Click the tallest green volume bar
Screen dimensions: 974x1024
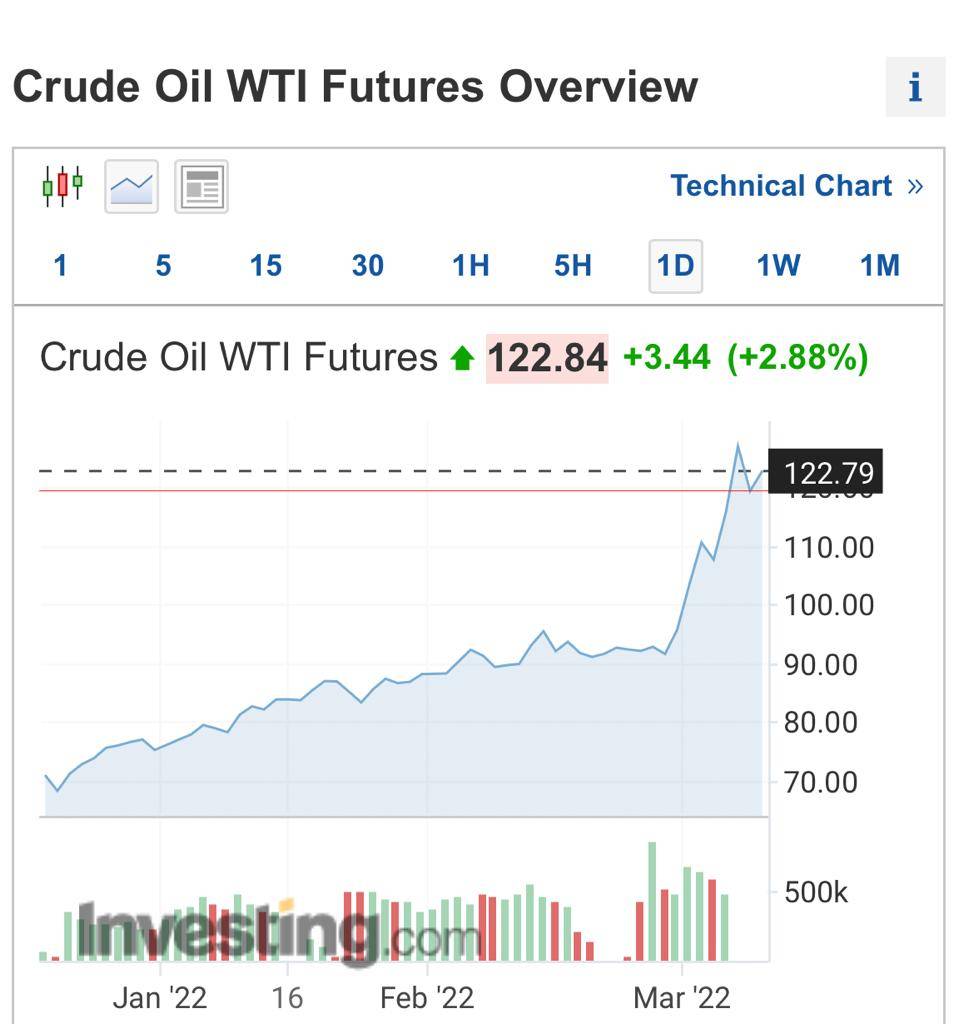tap(652, 902)
